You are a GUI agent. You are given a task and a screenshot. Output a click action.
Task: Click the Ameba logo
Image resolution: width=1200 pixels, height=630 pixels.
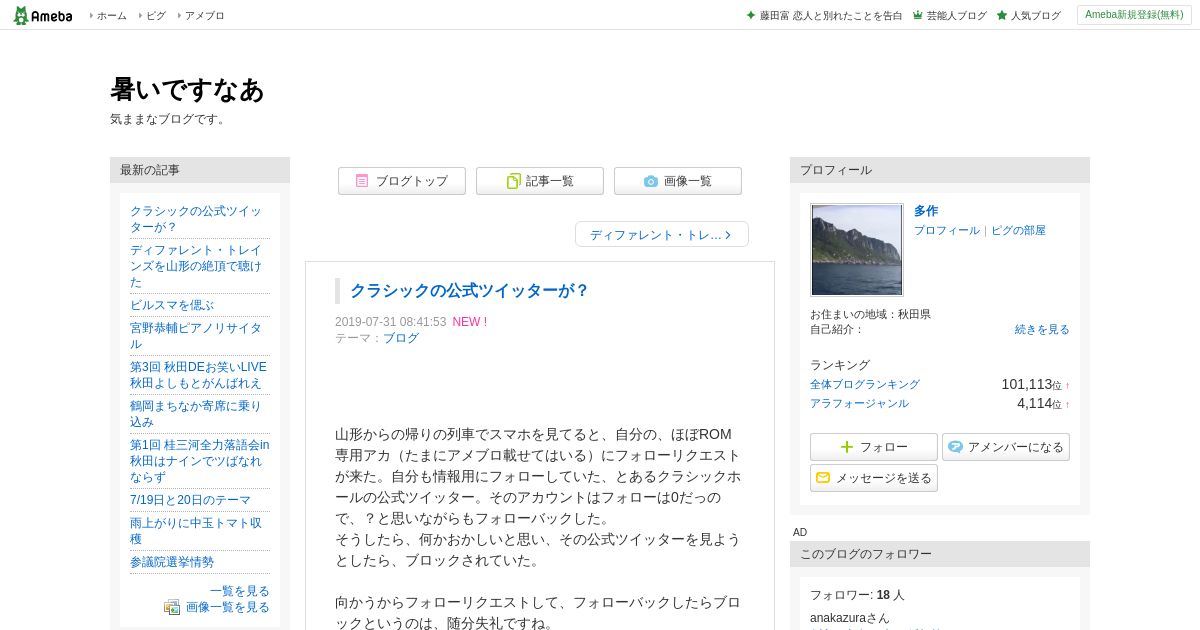click(42, 15)
